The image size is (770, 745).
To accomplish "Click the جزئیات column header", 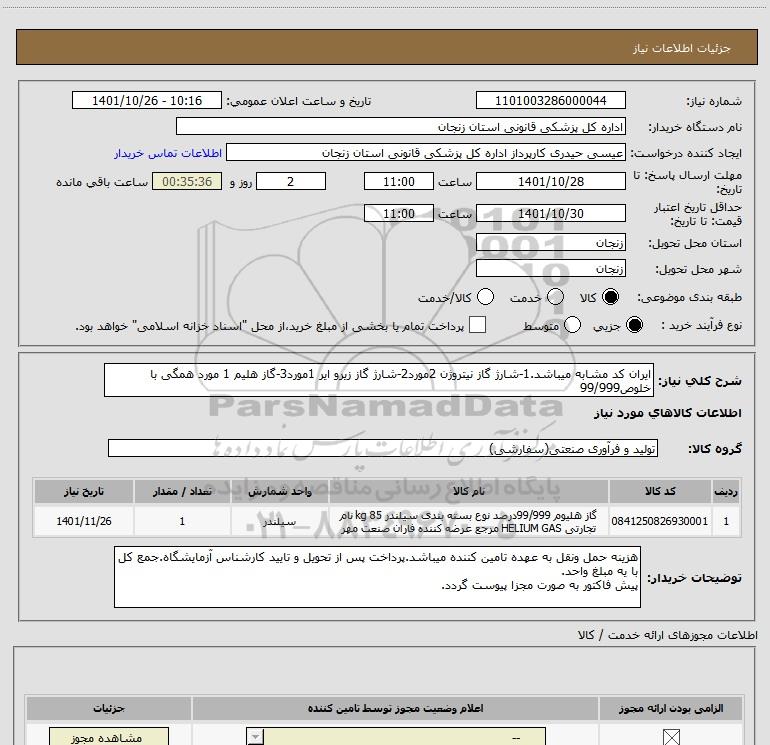I will point(109,708).
